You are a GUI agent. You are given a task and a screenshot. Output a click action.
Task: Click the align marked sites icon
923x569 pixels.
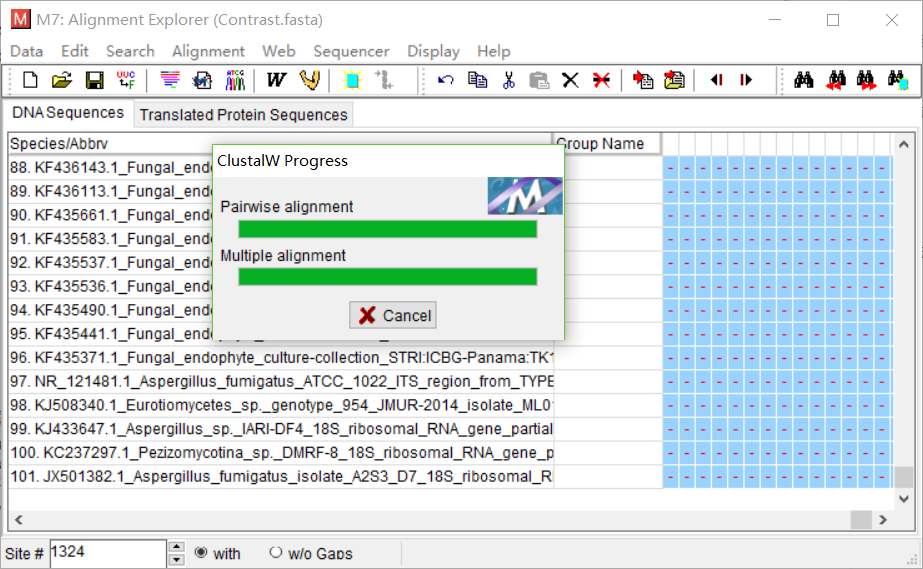pyautogui.click(x=384, y=79)
